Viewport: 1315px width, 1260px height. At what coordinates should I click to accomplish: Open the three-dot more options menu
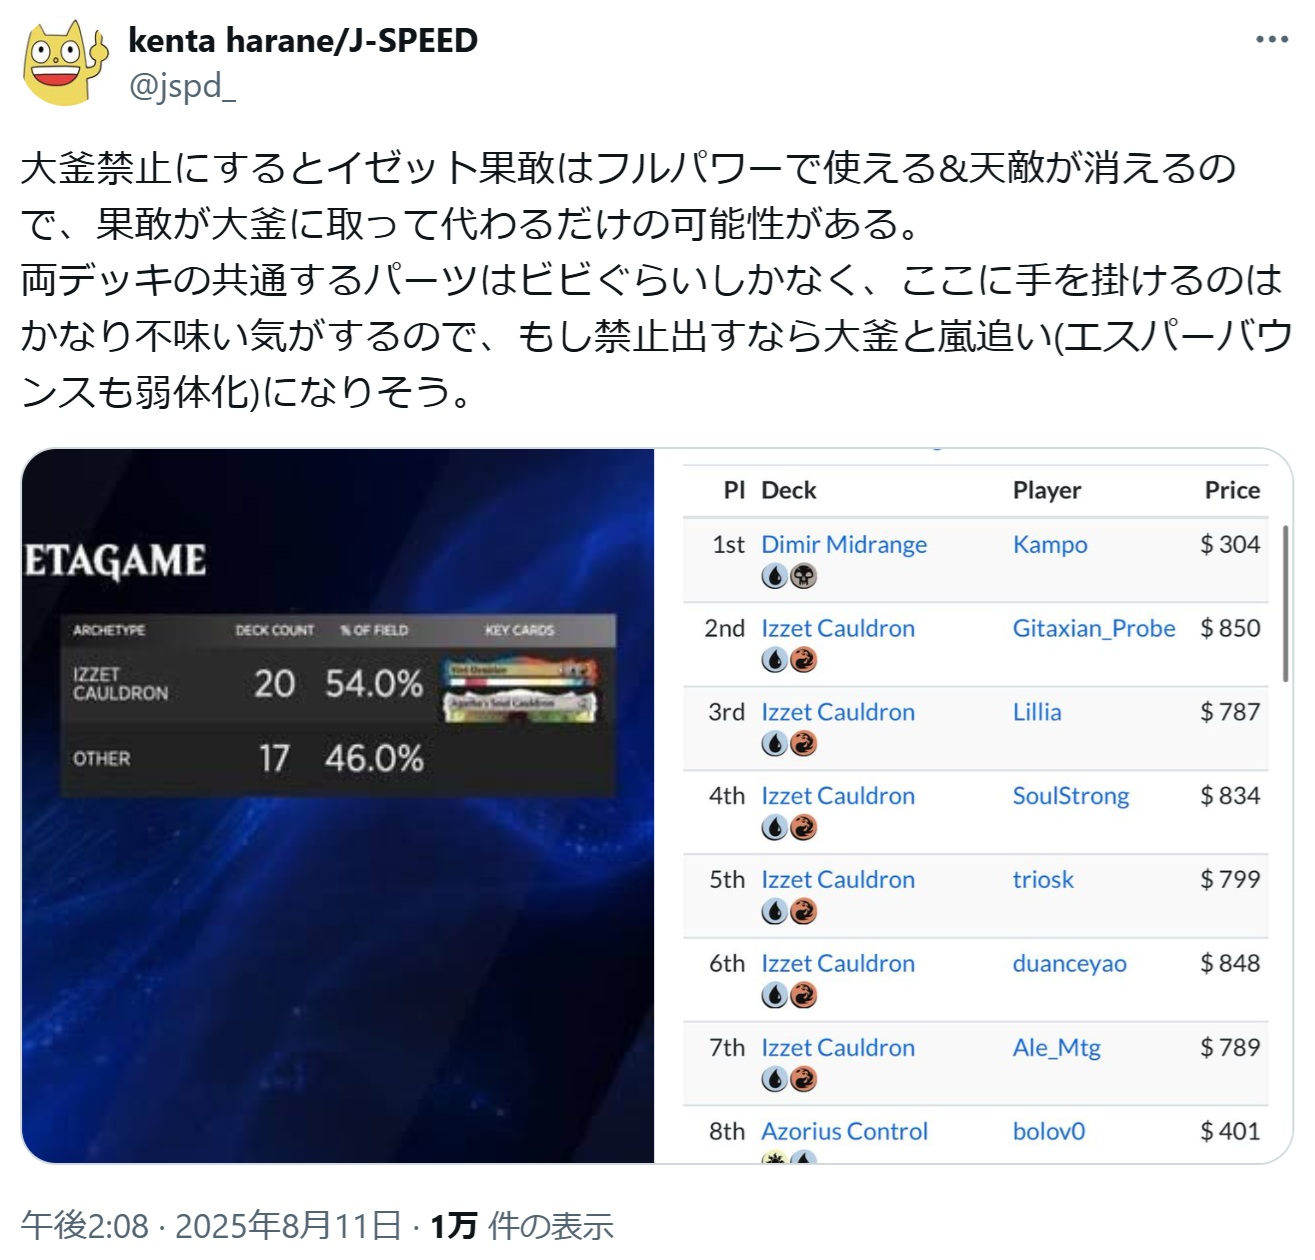click(x=1271, y=40)
